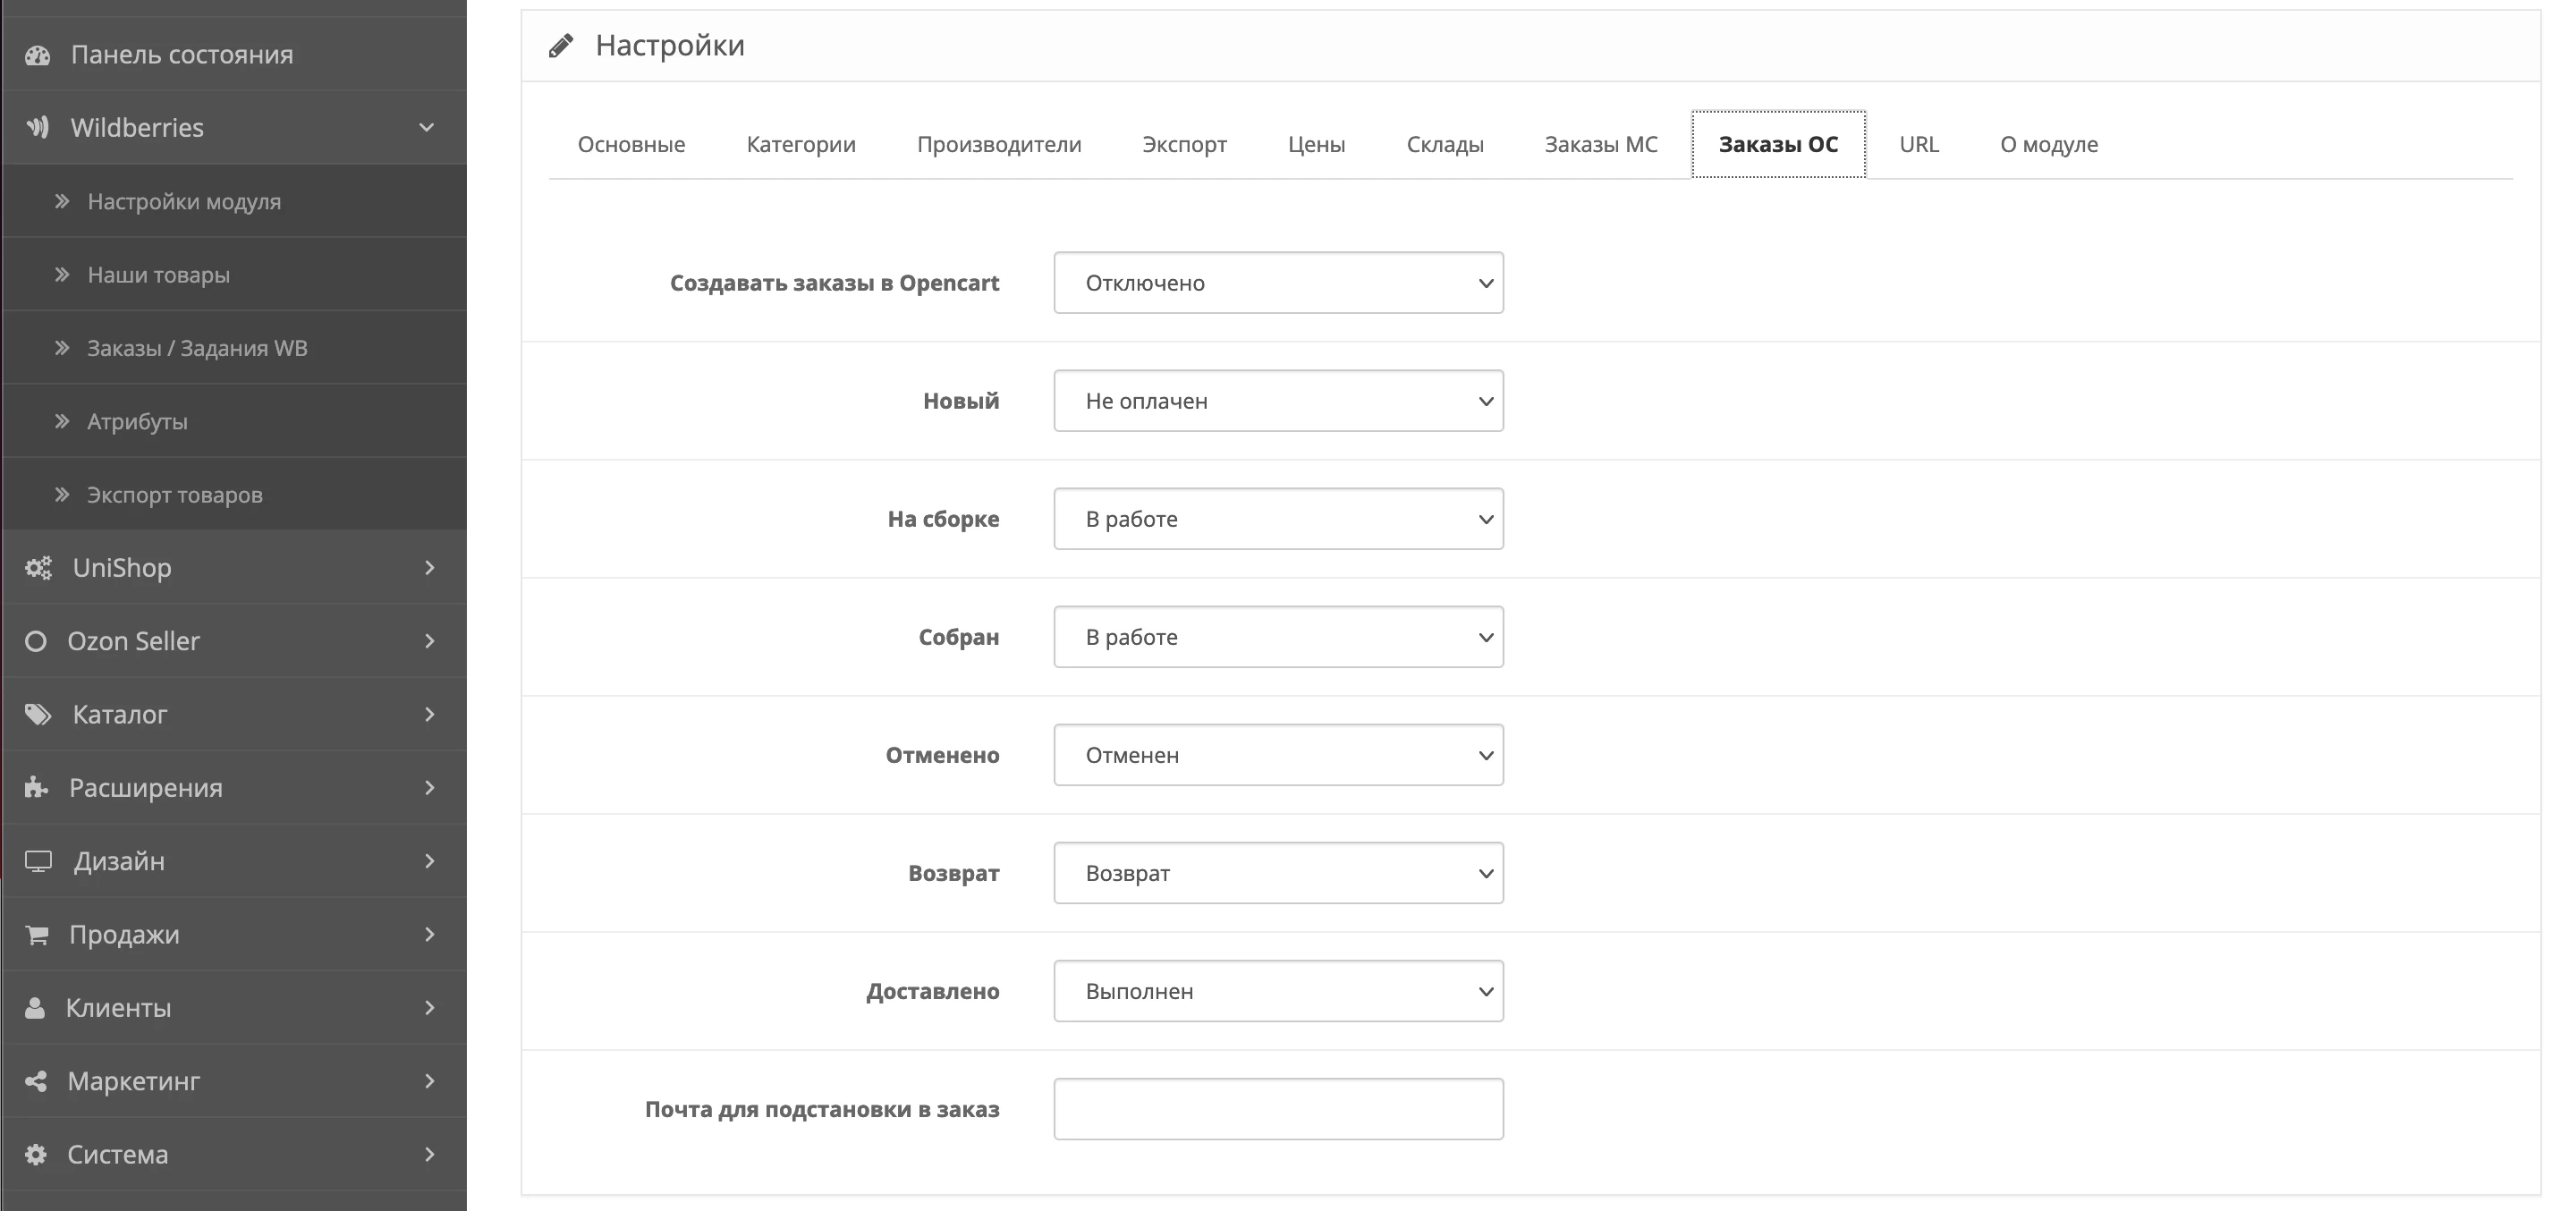This screenshot has height=1211, width=2576.
Task: Expand the Маркетинг chevron
Action: 430,1081
